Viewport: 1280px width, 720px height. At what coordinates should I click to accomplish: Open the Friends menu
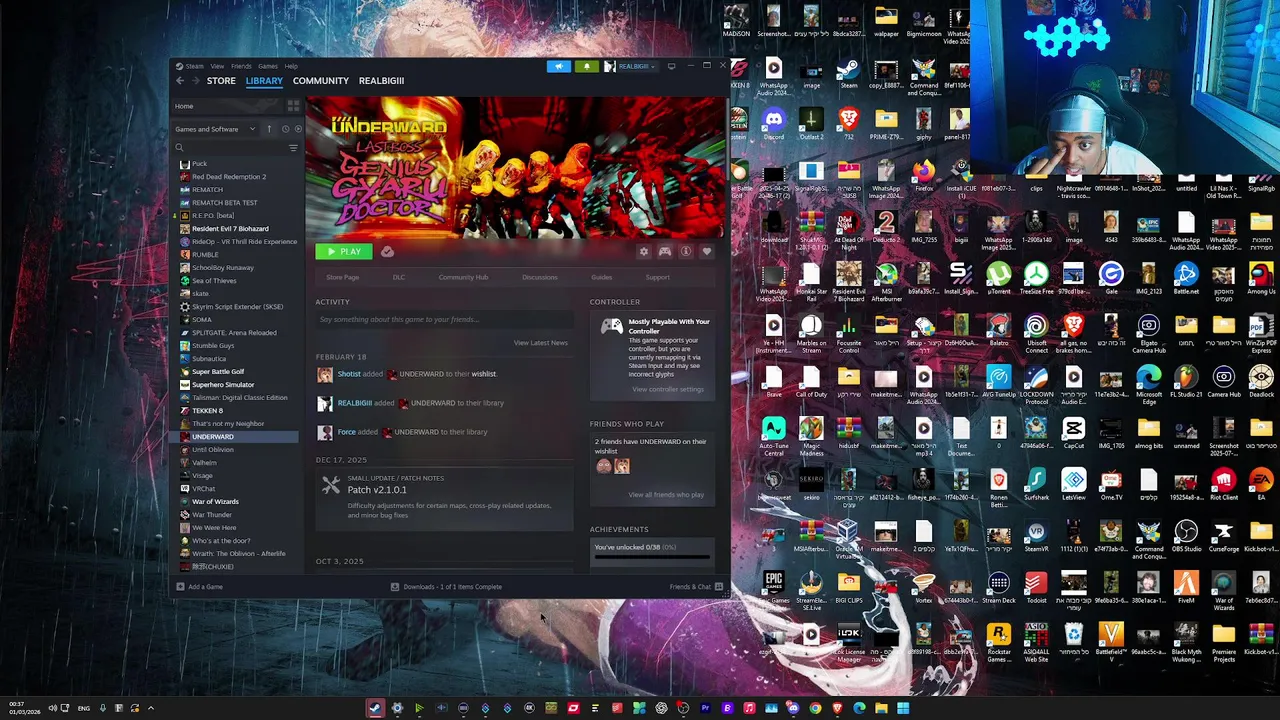[241, 66]
